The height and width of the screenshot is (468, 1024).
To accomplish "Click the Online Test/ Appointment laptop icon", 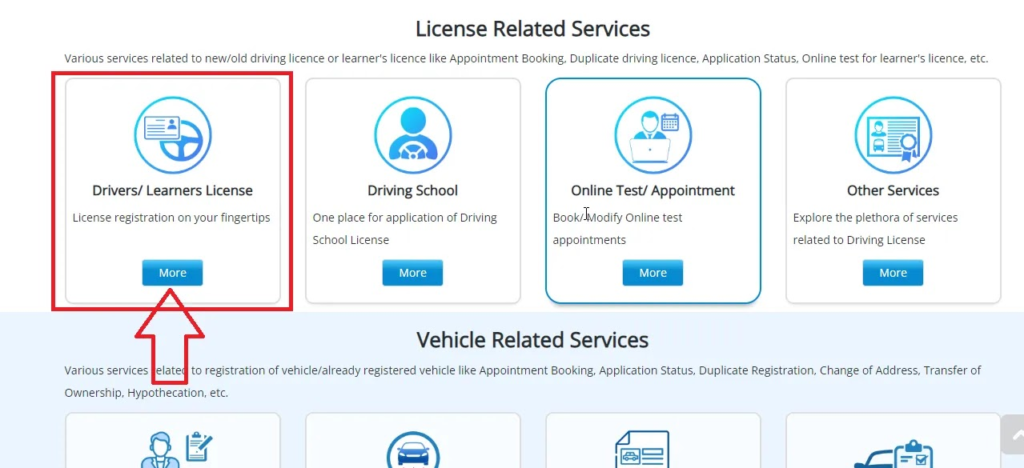I will click(653, 135).
